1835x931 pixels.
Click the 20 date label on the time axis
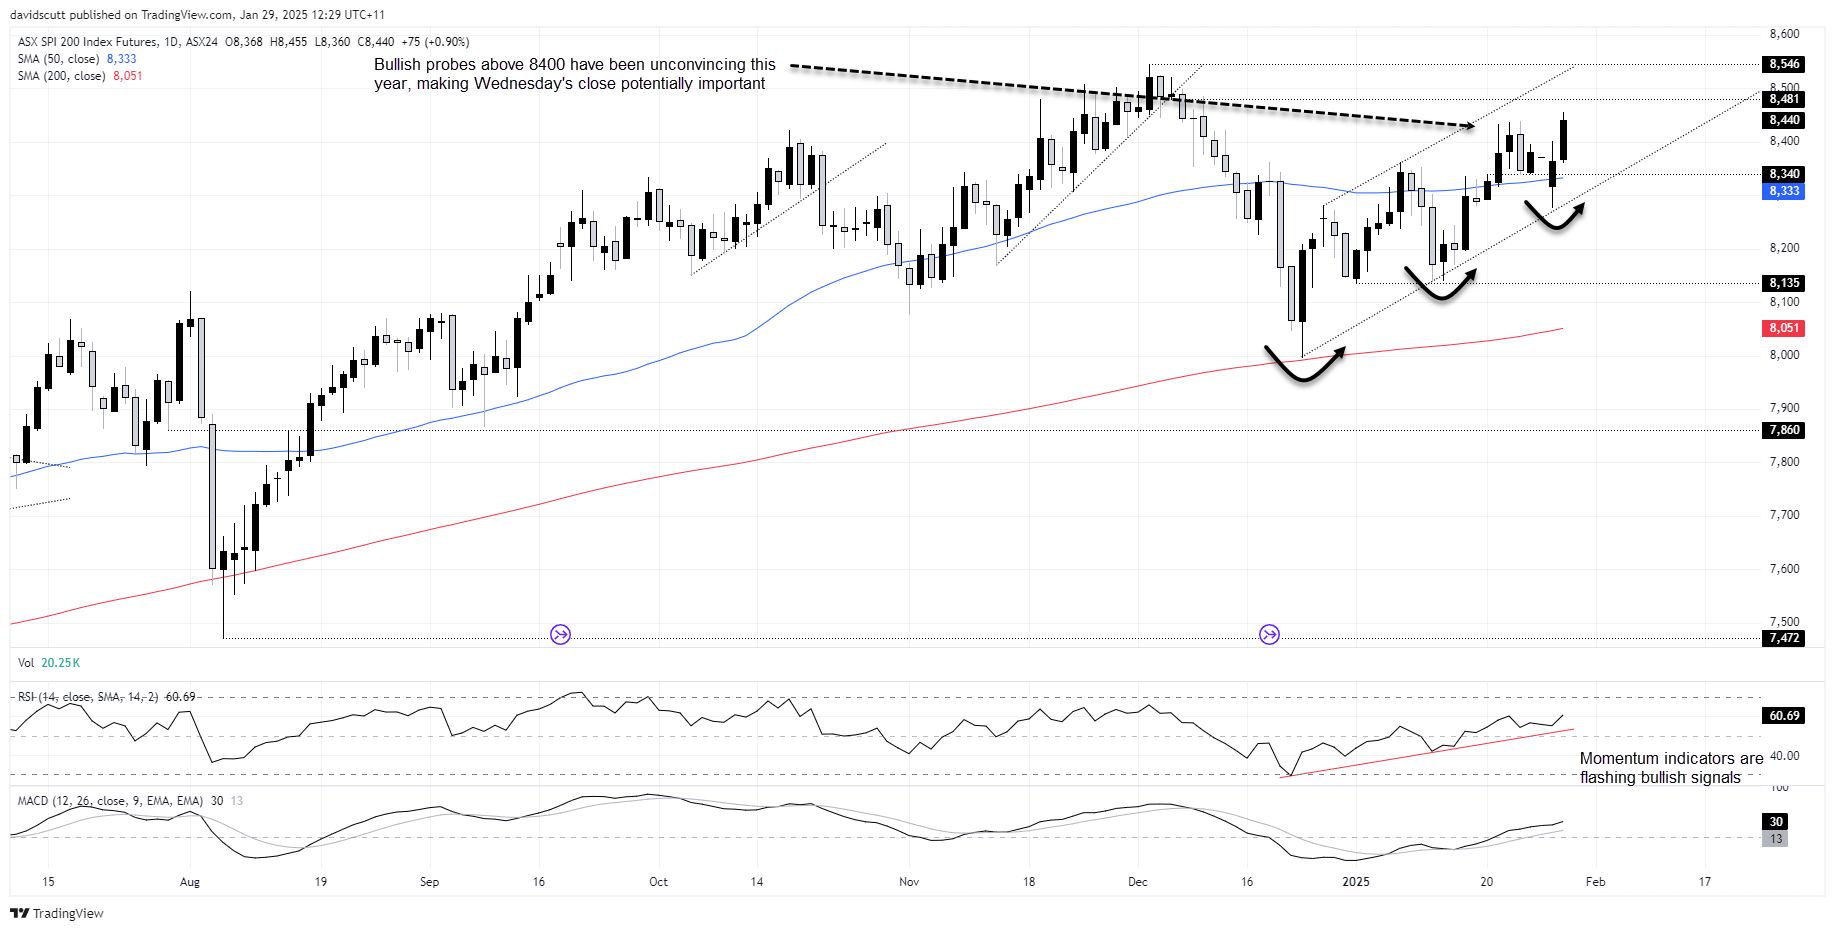pyautogui.click(x=1487, y=882)
